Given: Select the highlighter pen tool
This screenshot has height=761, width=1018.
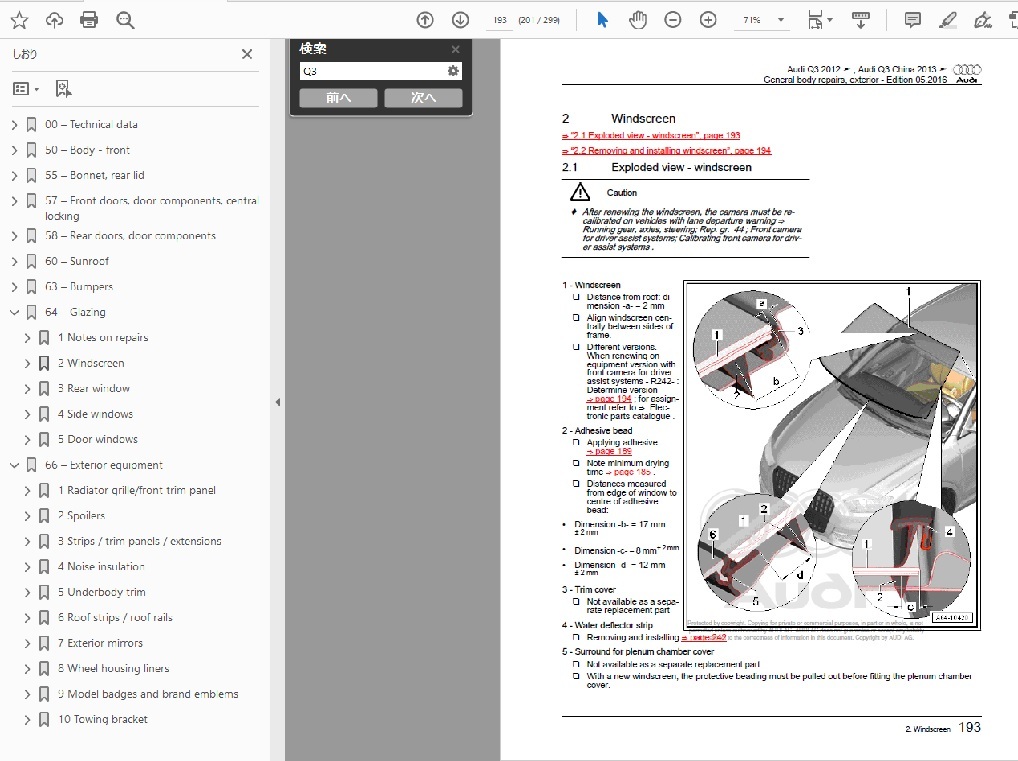Looking at the screenshot, I should coord(948,20).
